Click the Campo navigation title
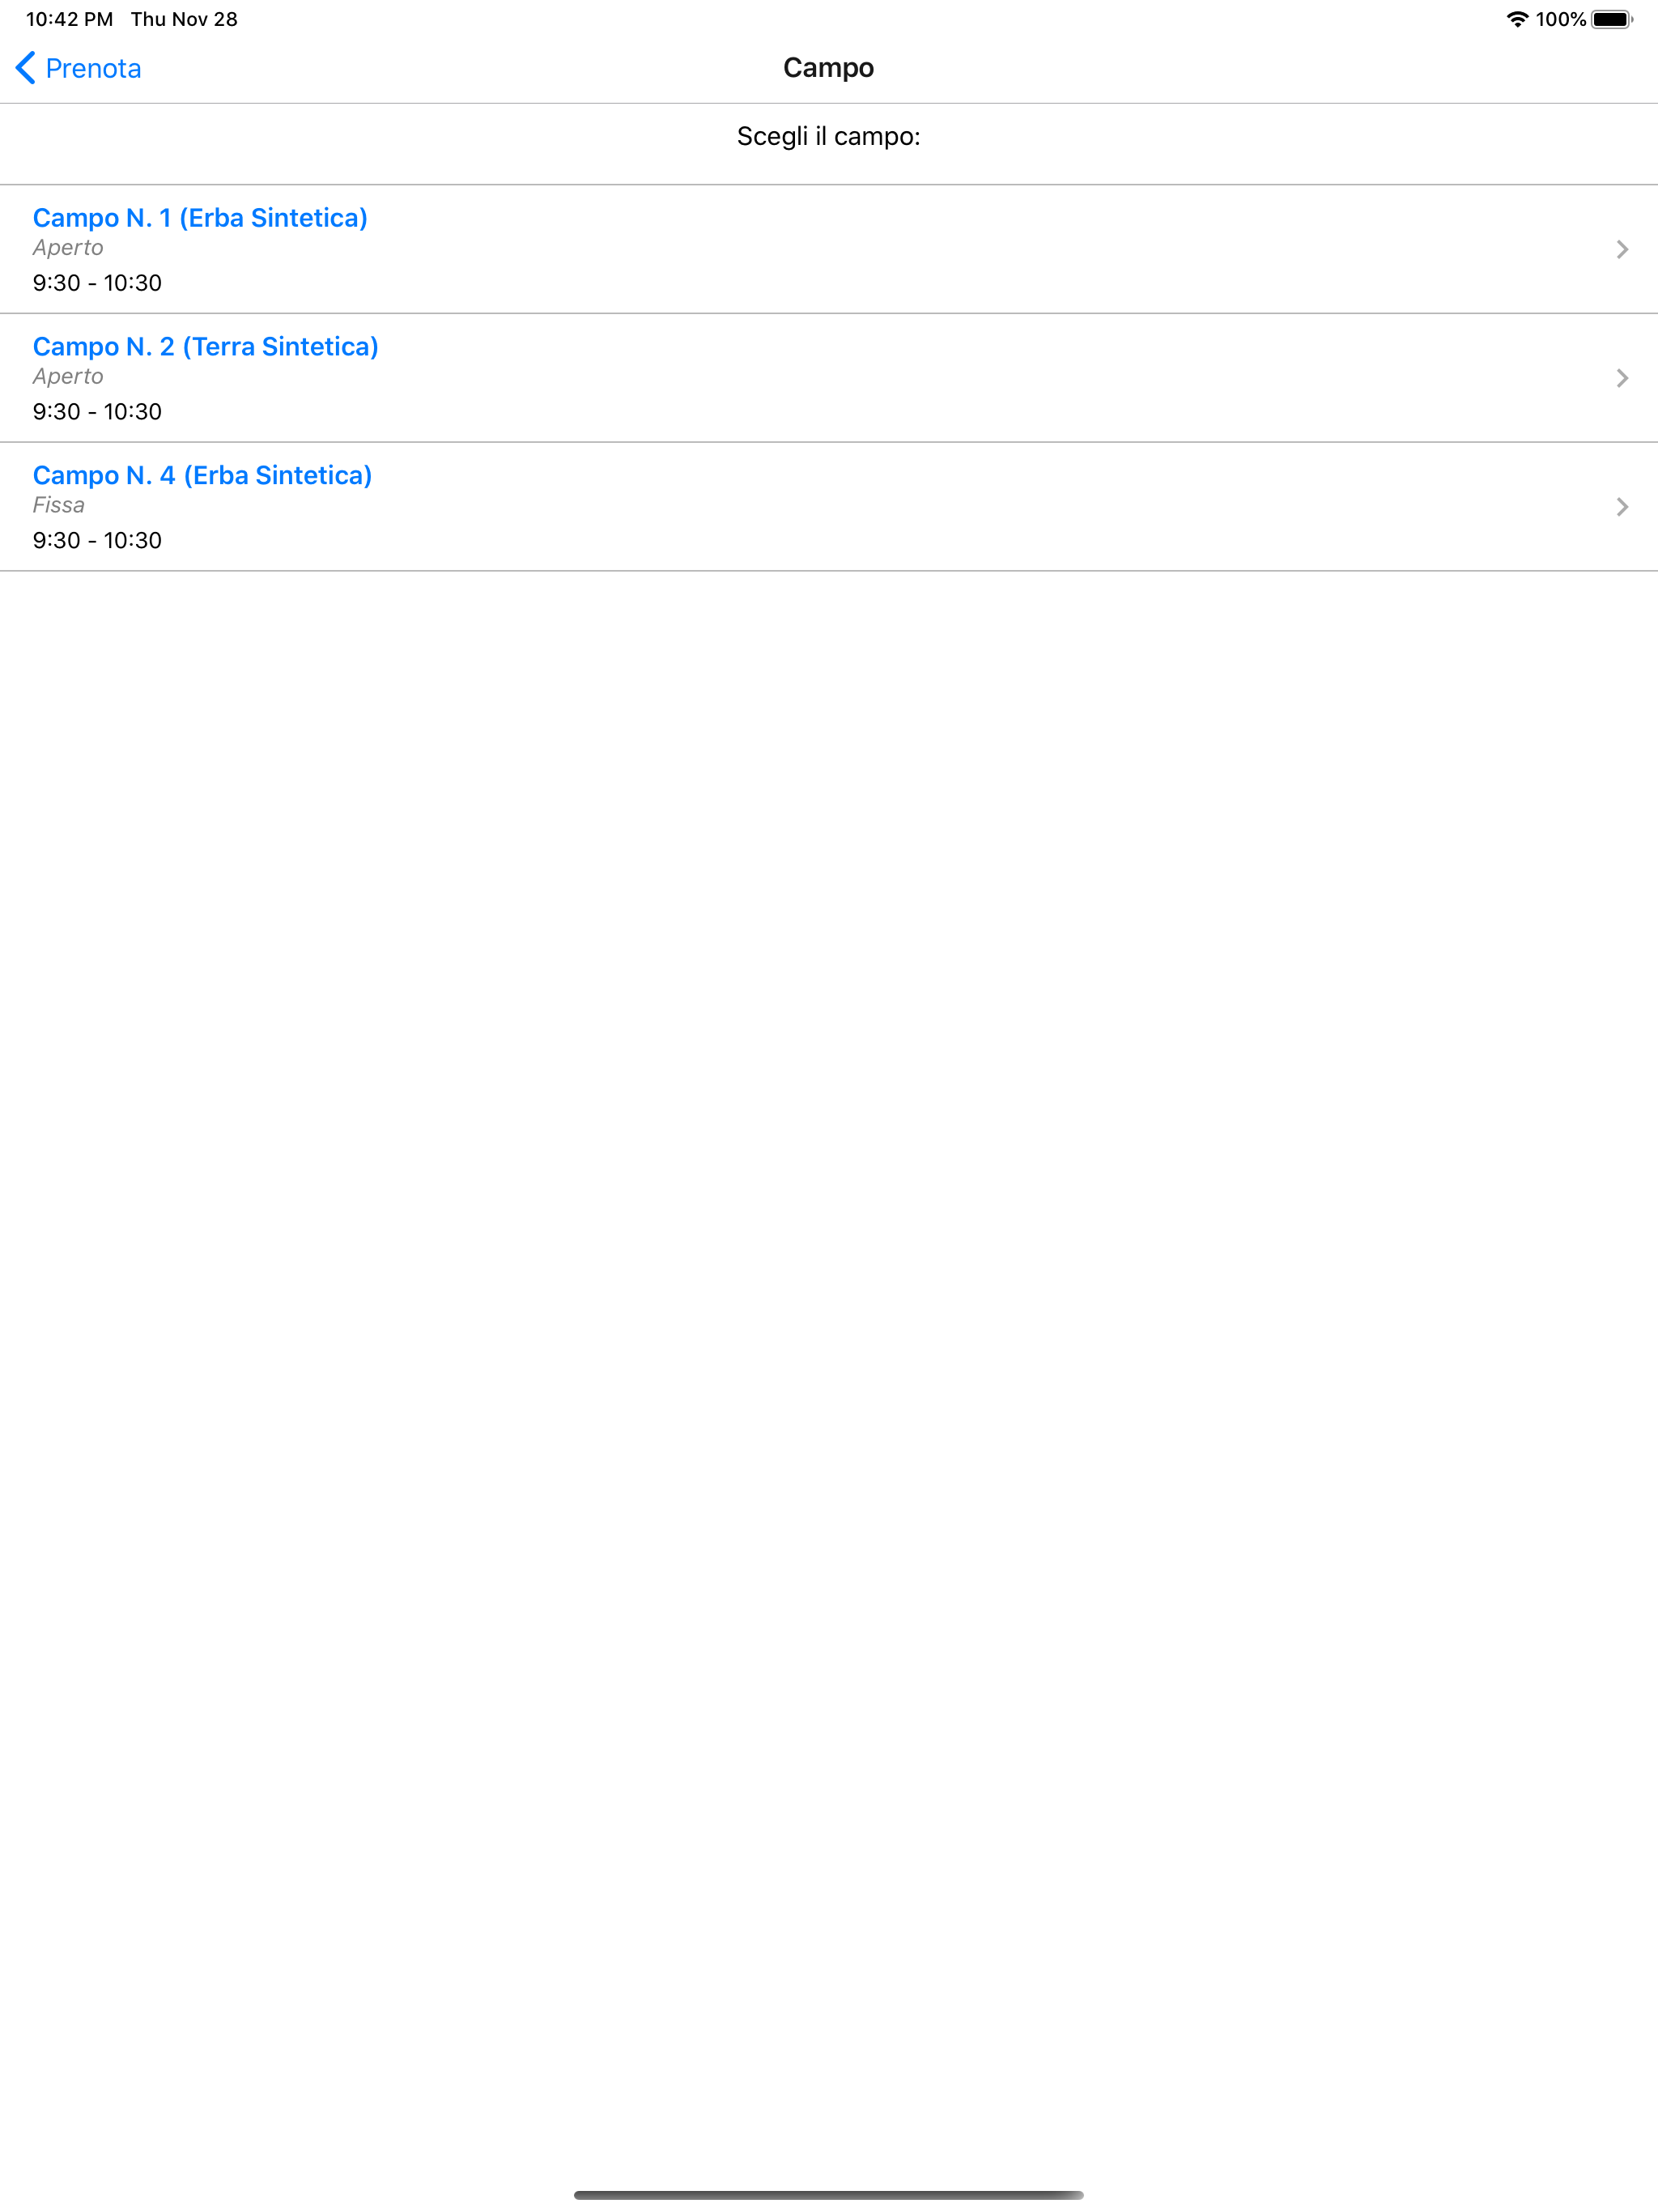 pyautogui.click(x=829, y=68)
